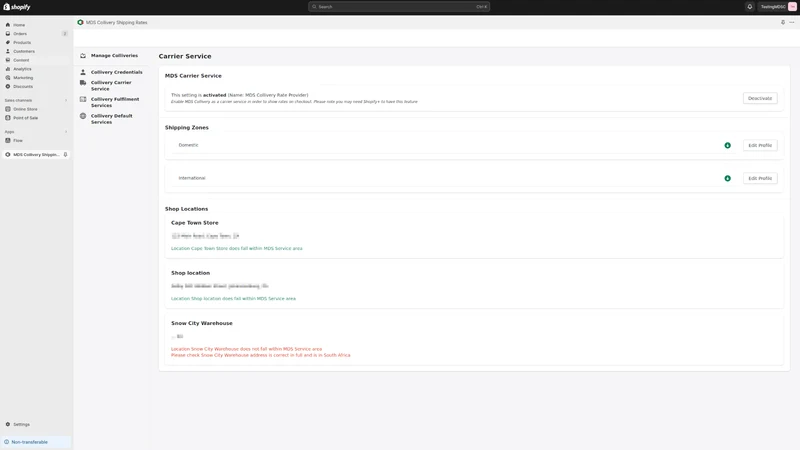
Task: Focus the top Search field
Action: (x=398, y=7)
